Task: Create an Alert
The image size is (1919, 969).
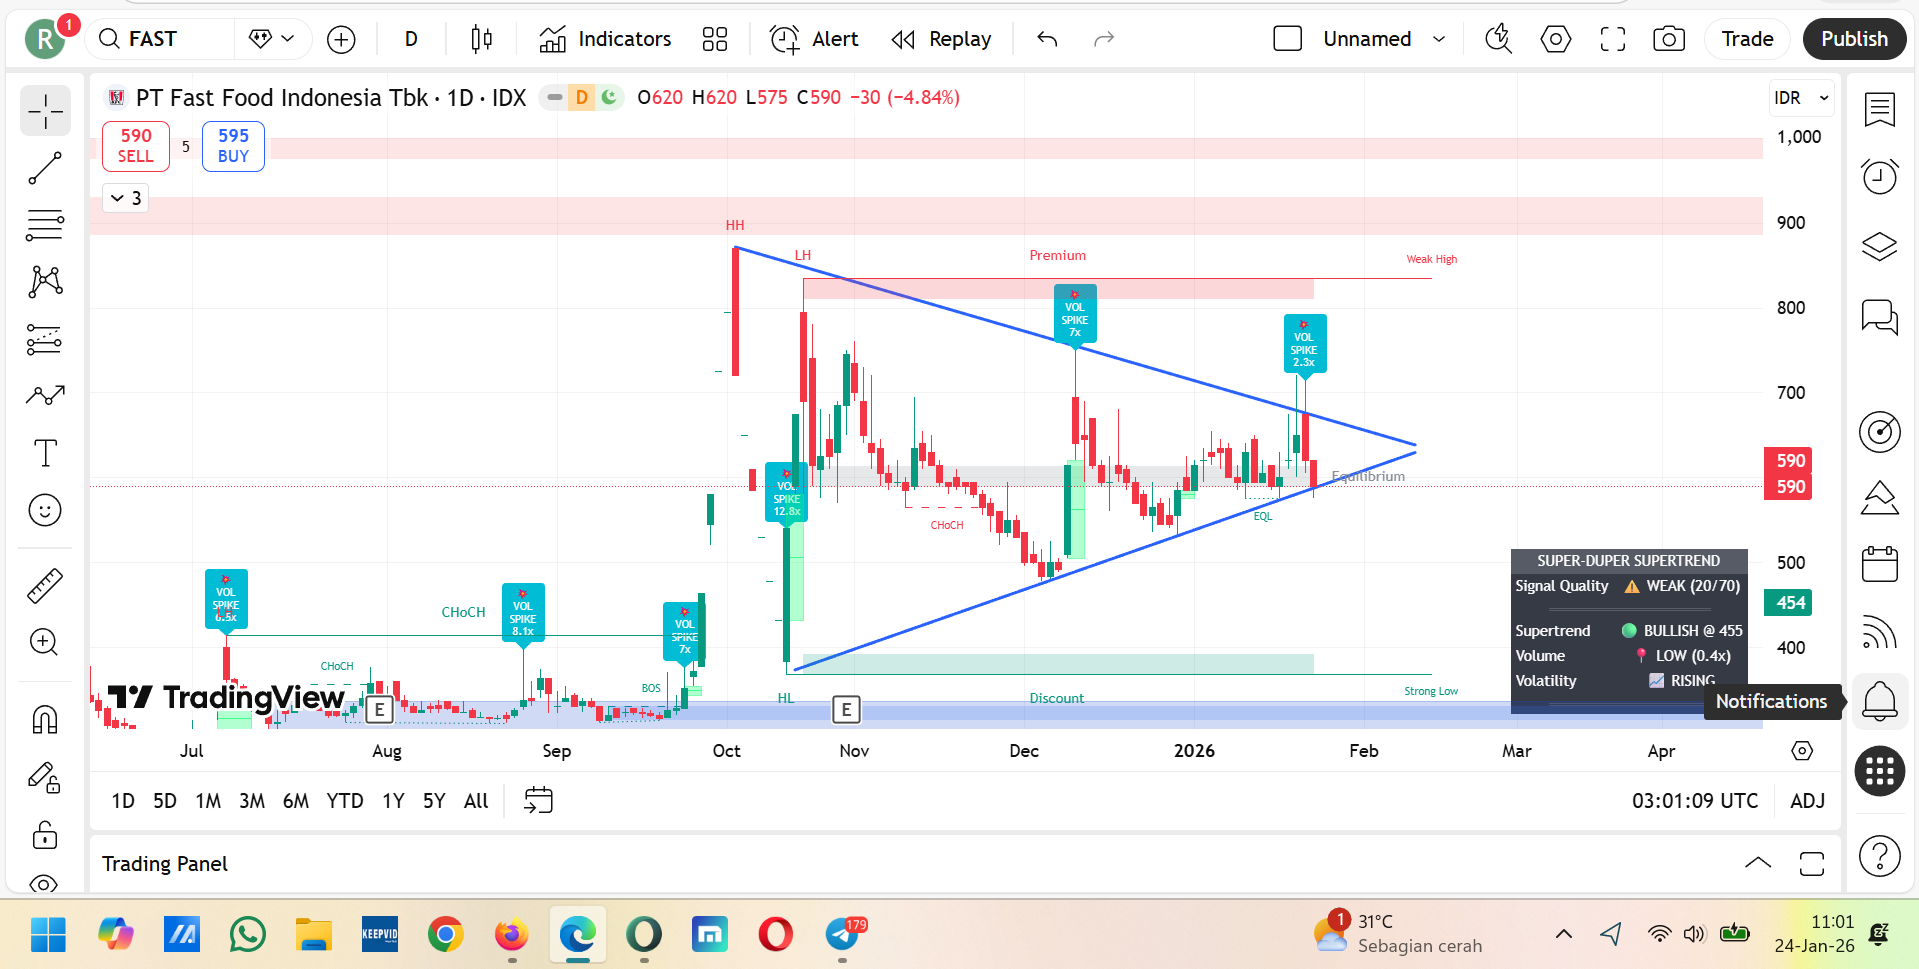Action: point(815,39)
